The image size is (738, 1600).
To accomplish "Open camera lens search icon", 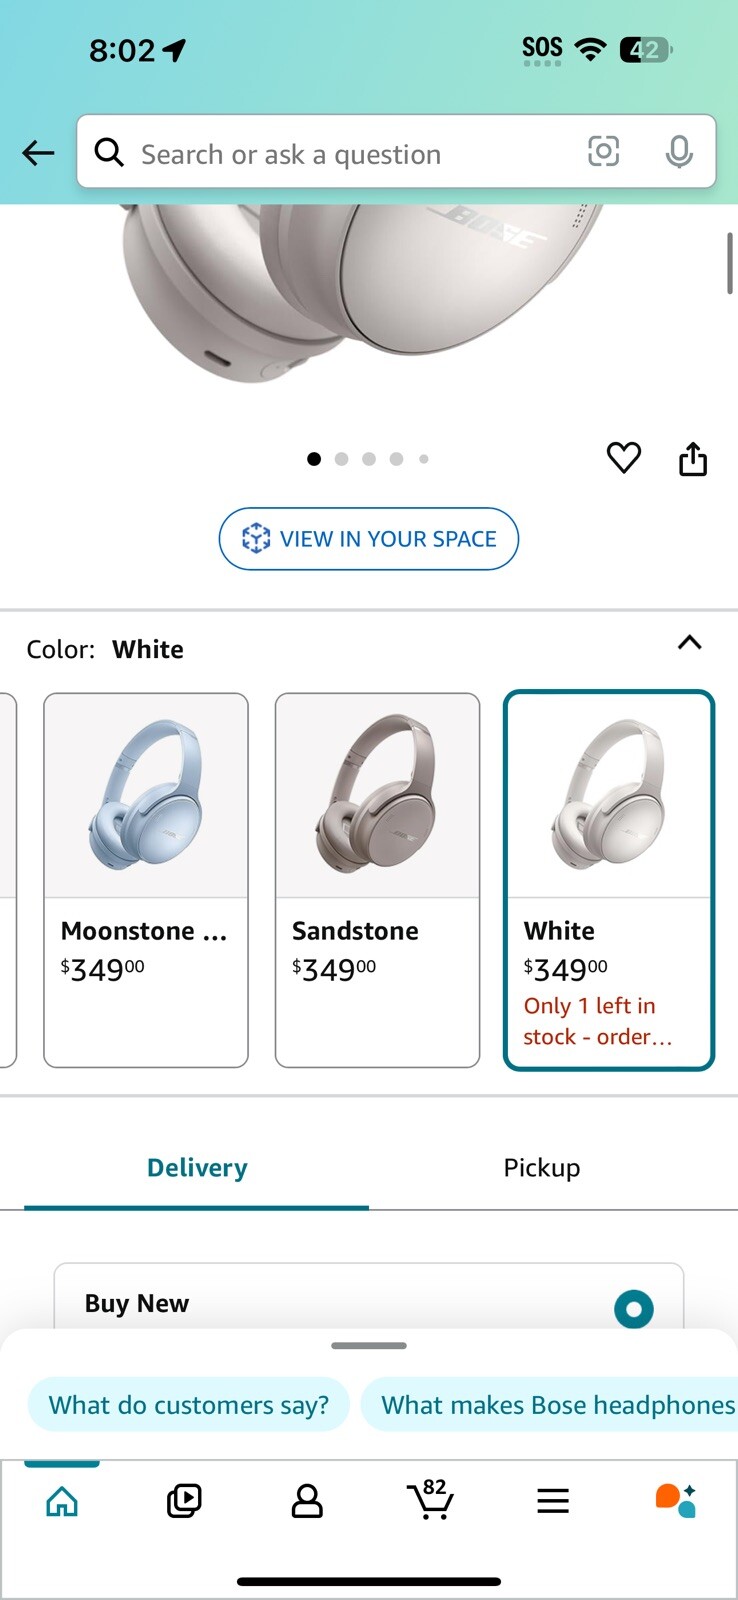I will (603, 152).
